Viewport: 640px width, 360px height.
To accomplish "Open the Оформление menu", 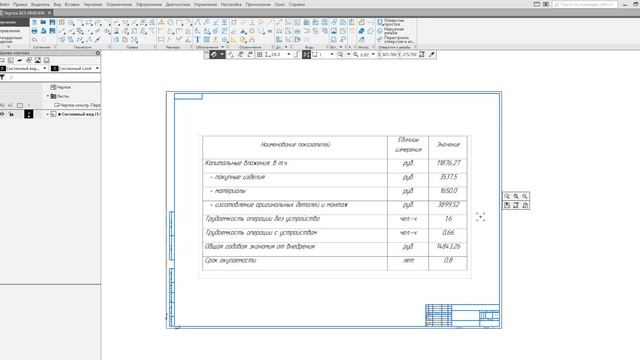I will click(x=149, y=4).
